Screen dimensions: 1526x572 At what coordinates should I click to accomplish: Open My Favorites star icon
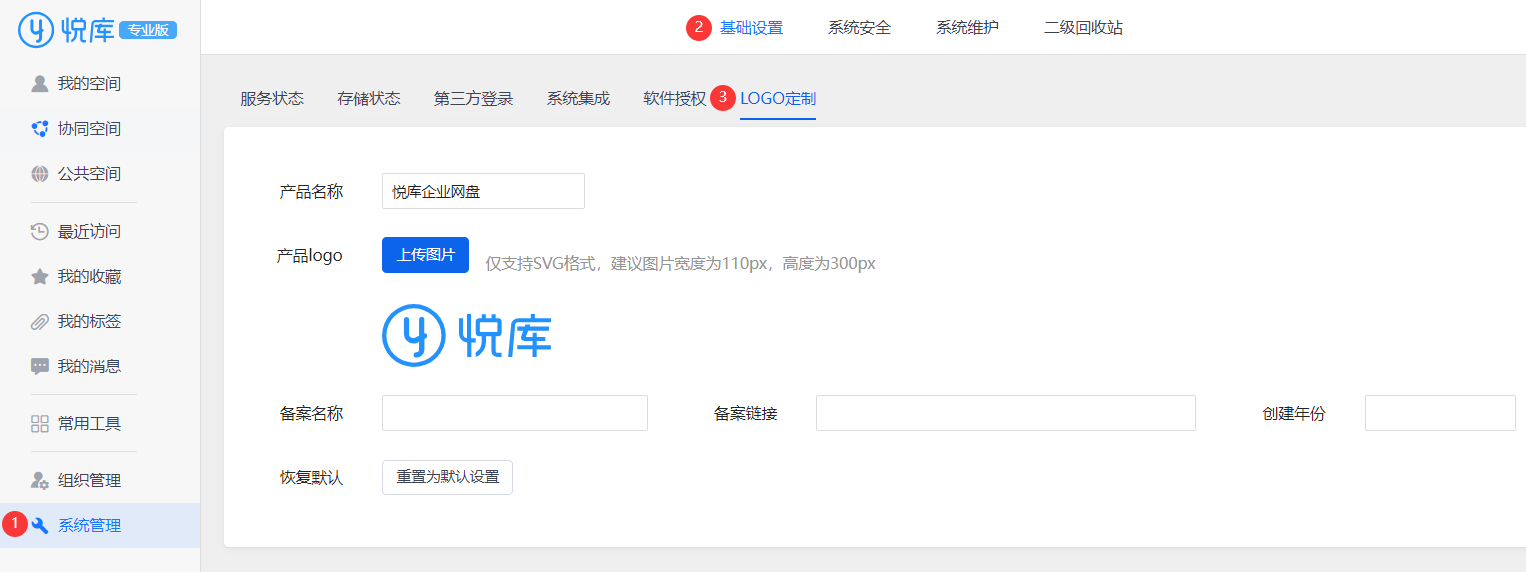click(x=40, y=276)
